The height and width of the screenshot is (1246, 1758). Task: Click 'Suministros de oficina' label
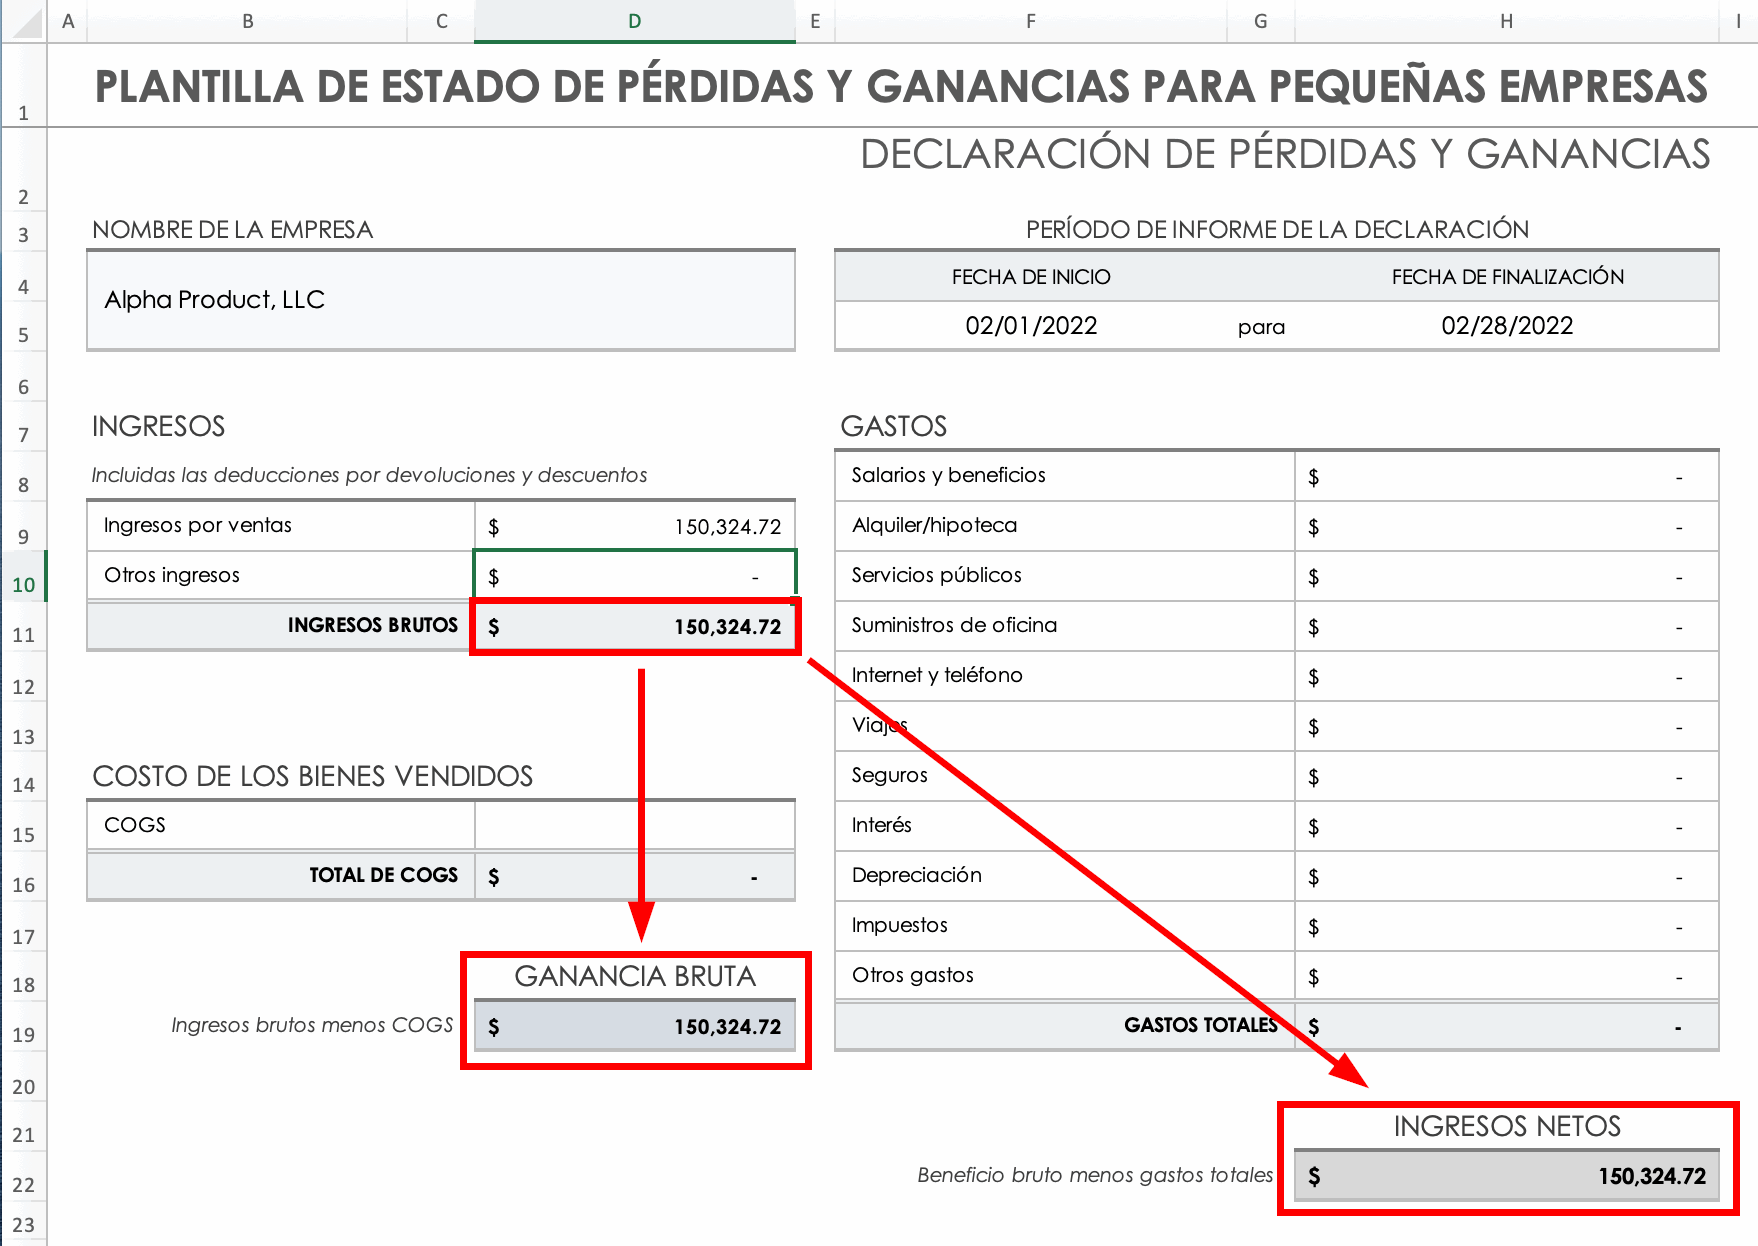coord(955,625)
